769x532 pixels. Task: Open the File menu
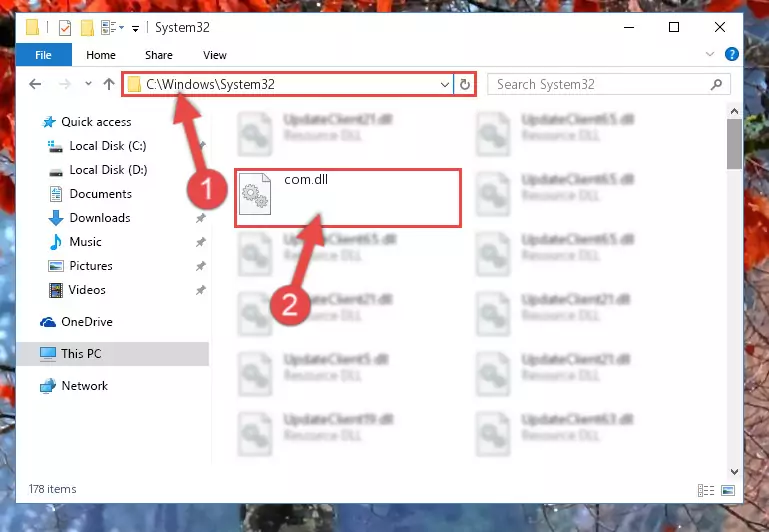tap(44, 55)
